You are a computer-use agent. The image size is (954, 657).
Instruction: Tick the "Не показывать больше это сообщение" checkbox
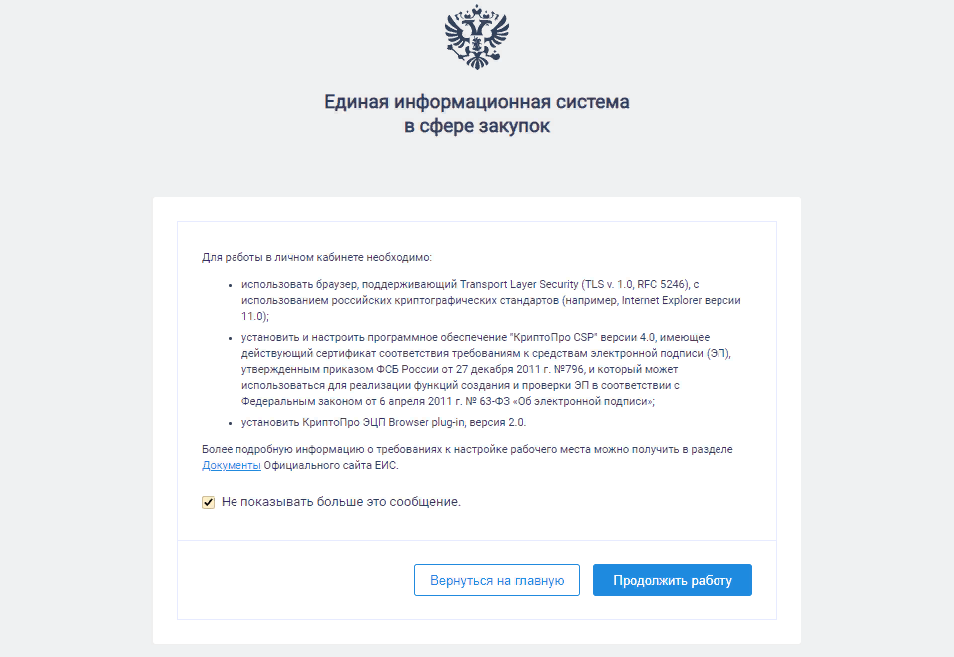209,502
